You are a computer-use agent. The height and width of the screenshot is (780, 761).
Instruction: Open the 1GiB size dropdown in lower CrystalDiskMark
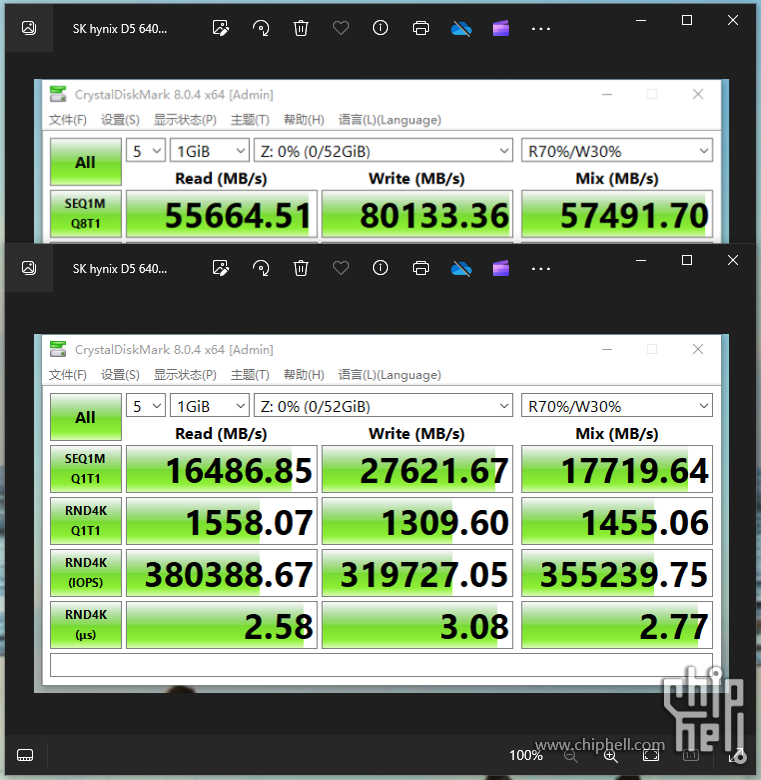point(209,406)
